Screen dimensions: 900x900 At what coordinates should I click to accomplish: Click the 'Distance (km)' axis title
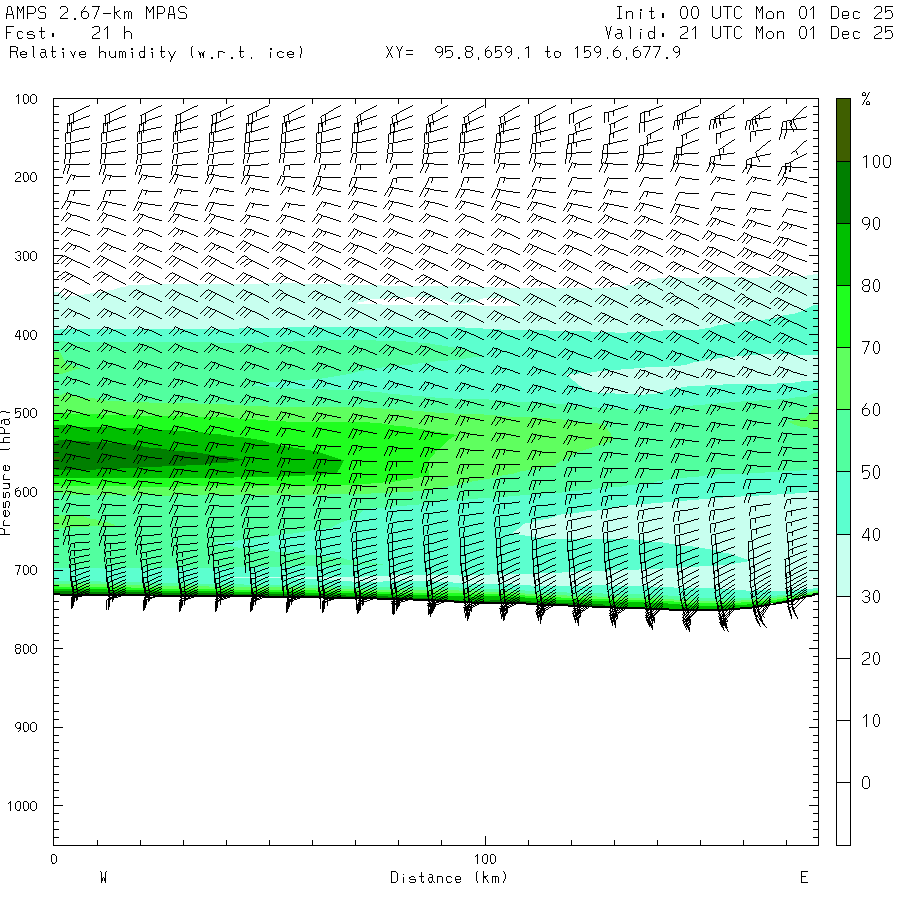coord(448,878)
